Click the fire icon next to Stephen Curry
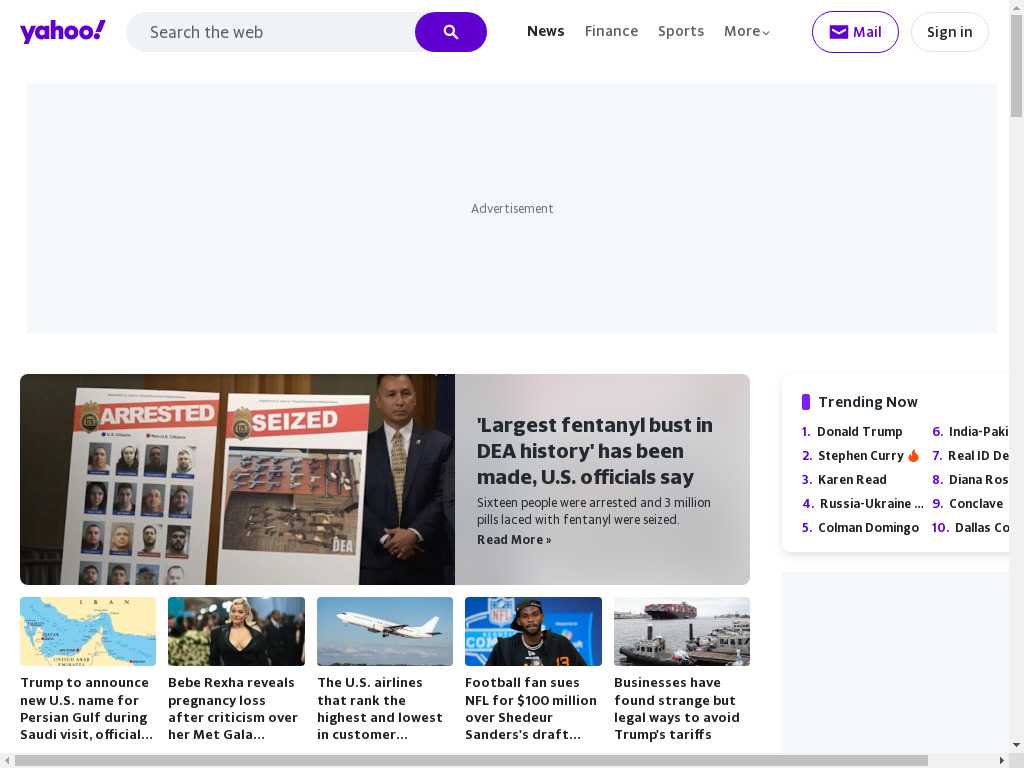The width and height of the screenshot is (1024, 768). tap(914, 455)
